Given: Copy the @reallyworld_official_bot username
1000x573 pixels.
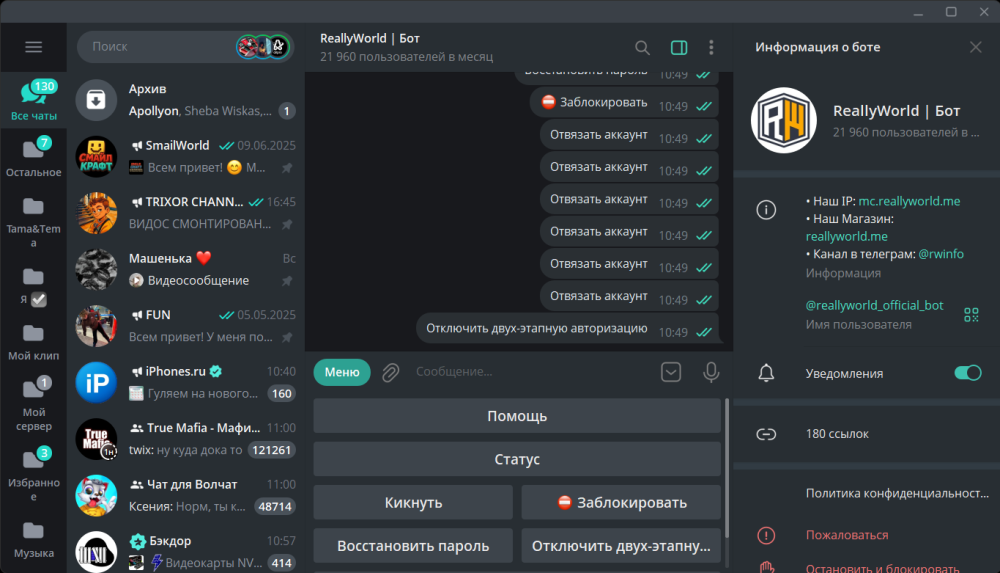Looking at the screenshot, I should (874, 305).
